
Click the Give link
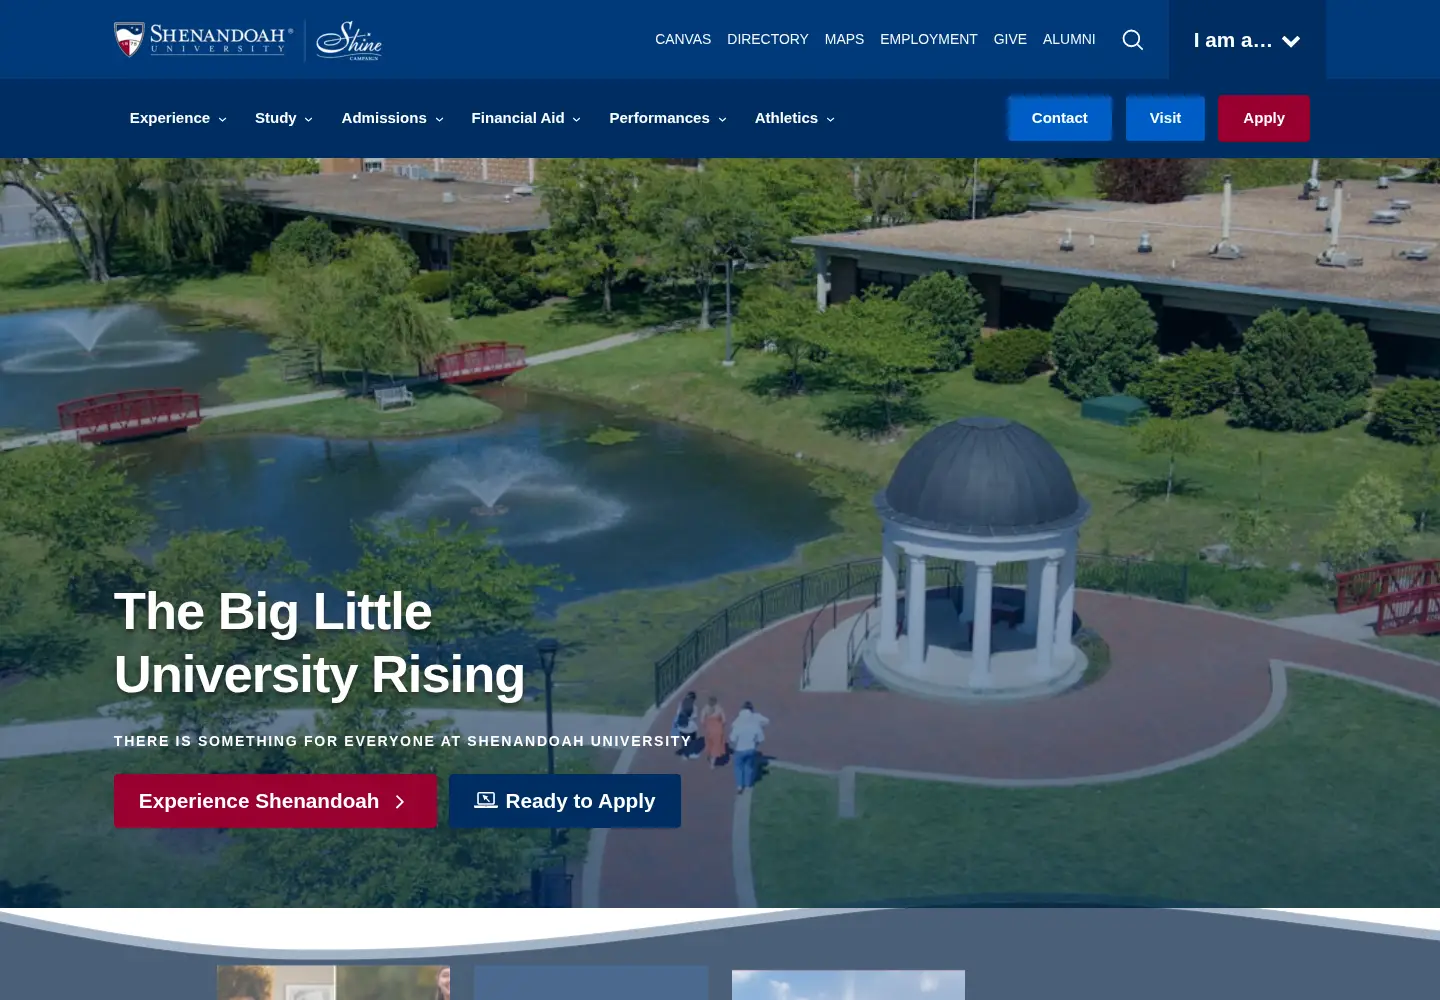[1010, 39]
